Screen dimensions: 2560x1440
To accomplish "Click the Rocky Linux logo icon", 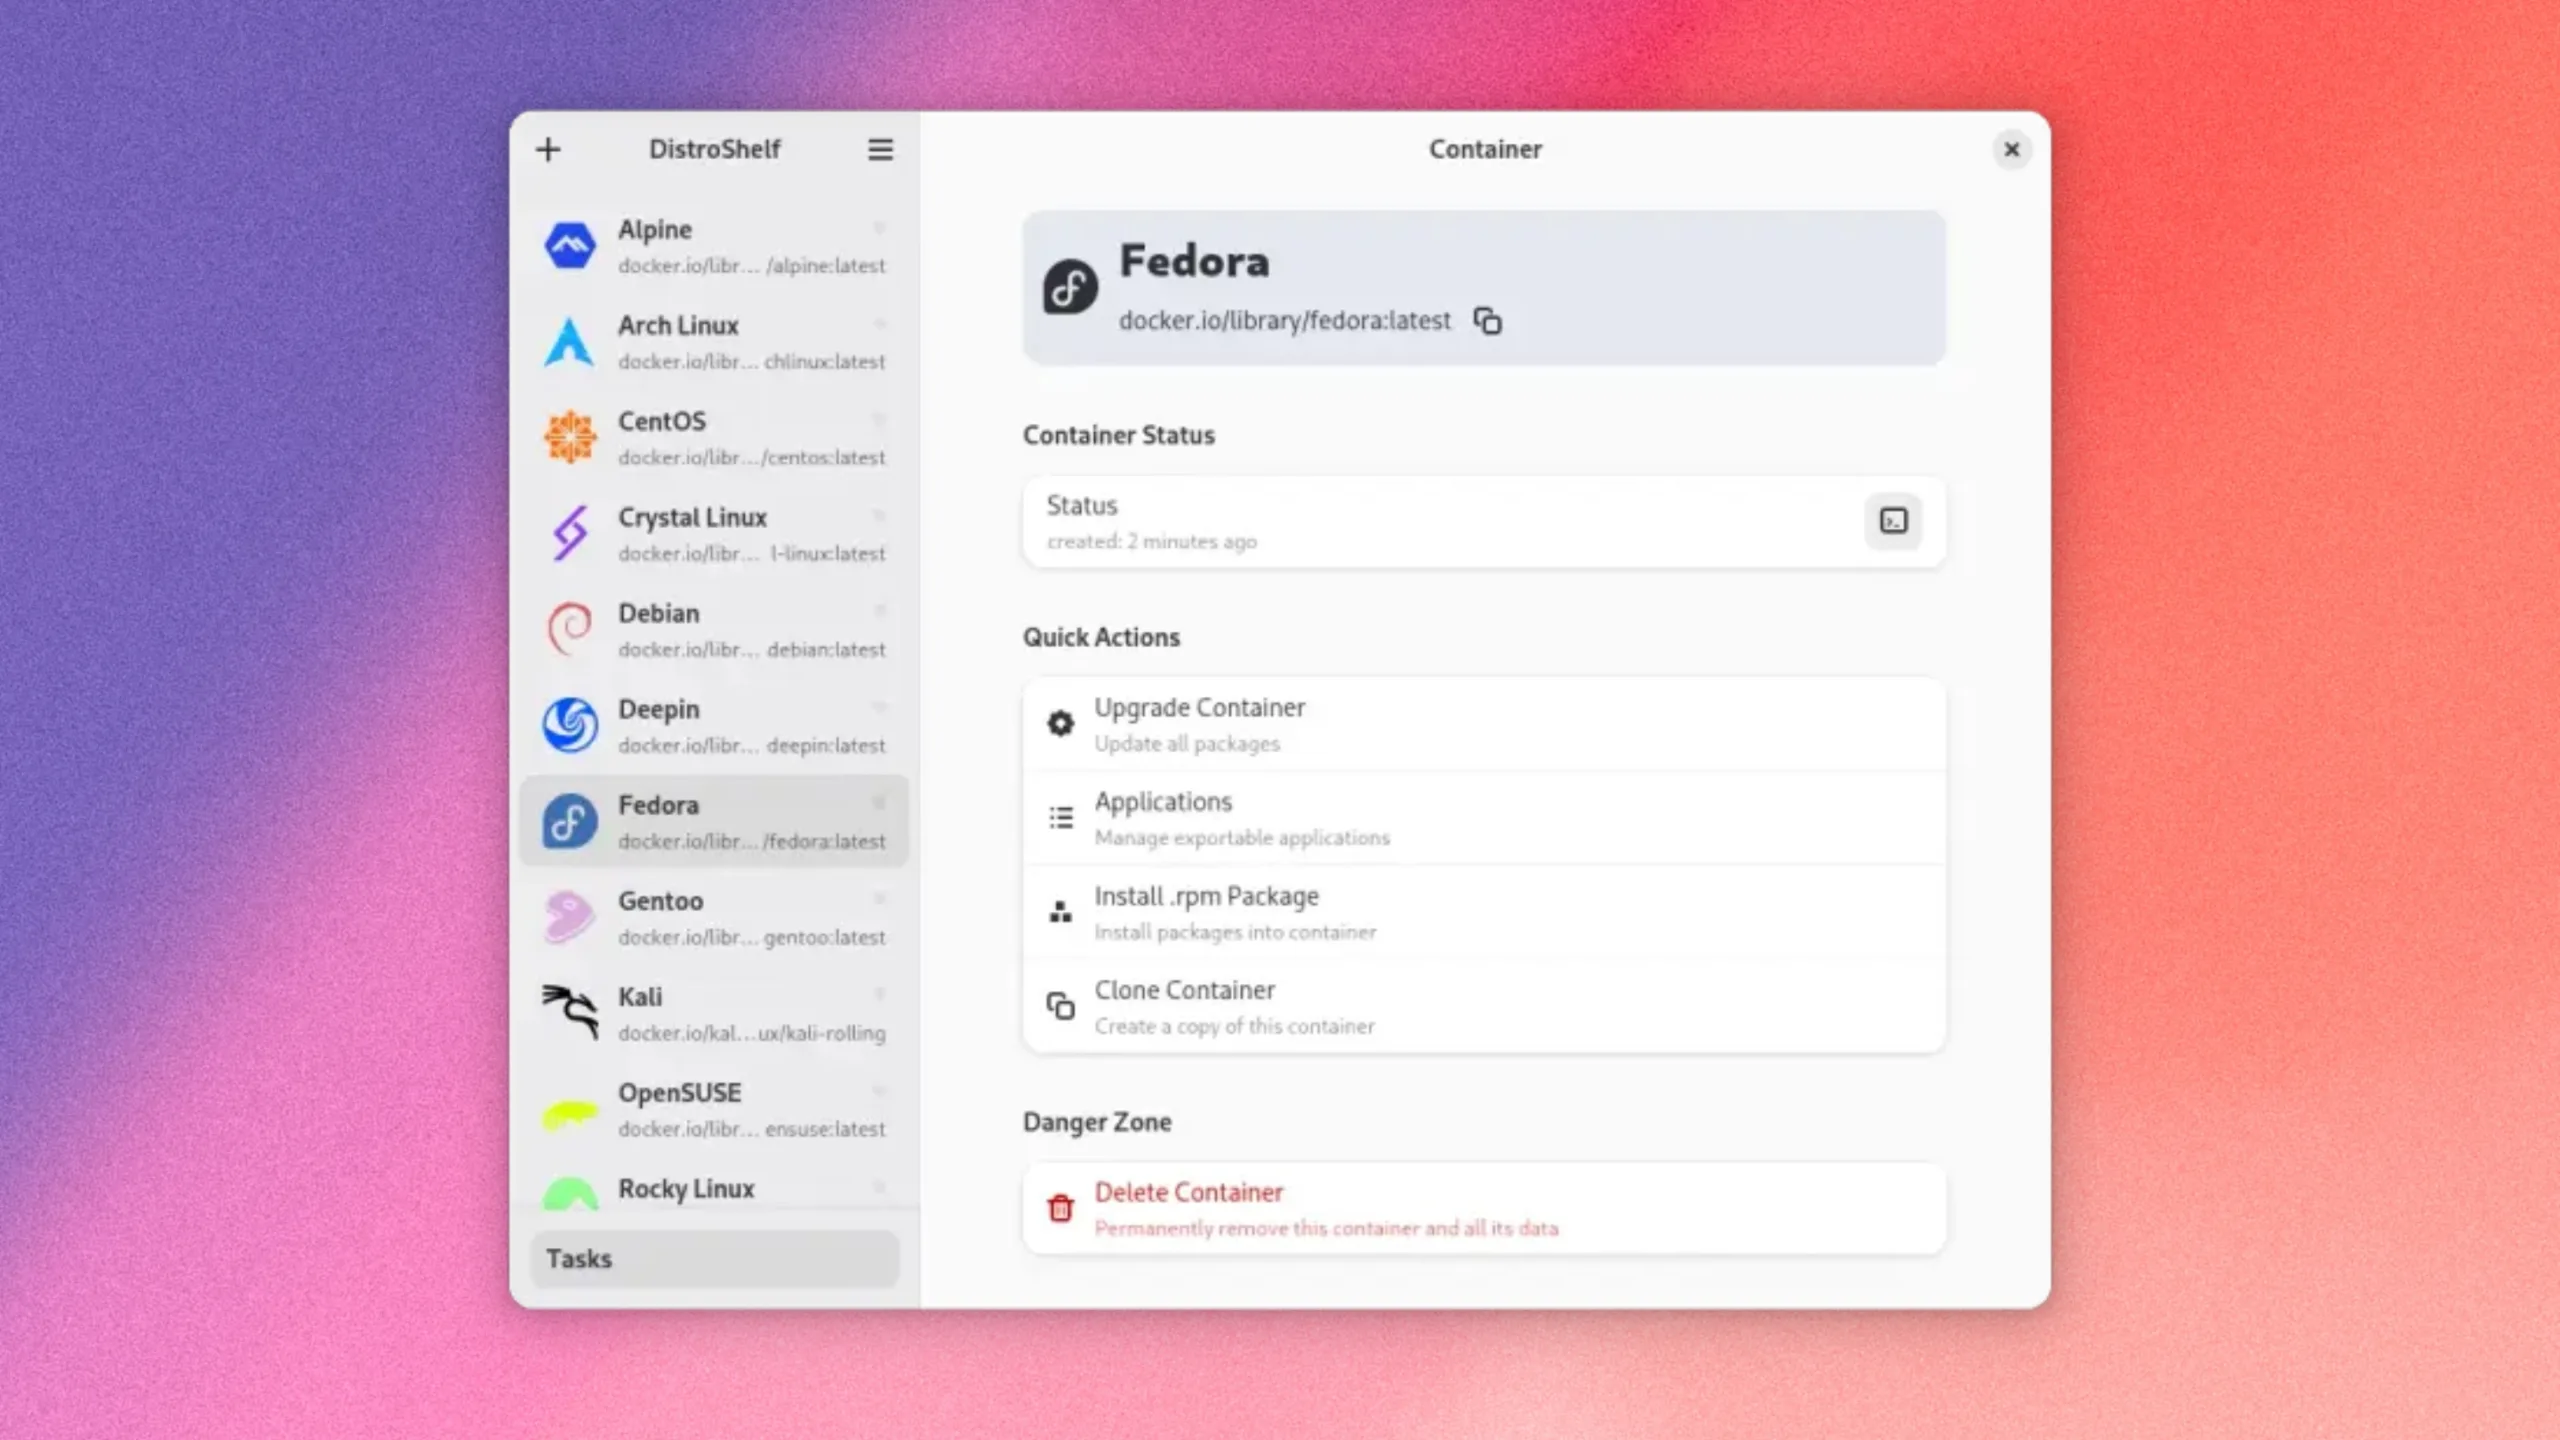I will [570, 1194].
